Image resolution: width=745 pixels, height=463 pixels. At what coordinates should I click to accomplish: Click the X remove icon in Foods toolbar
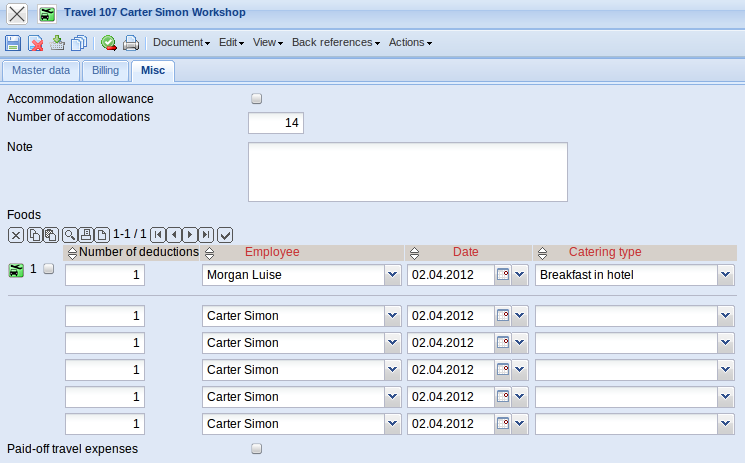point(15,234)
